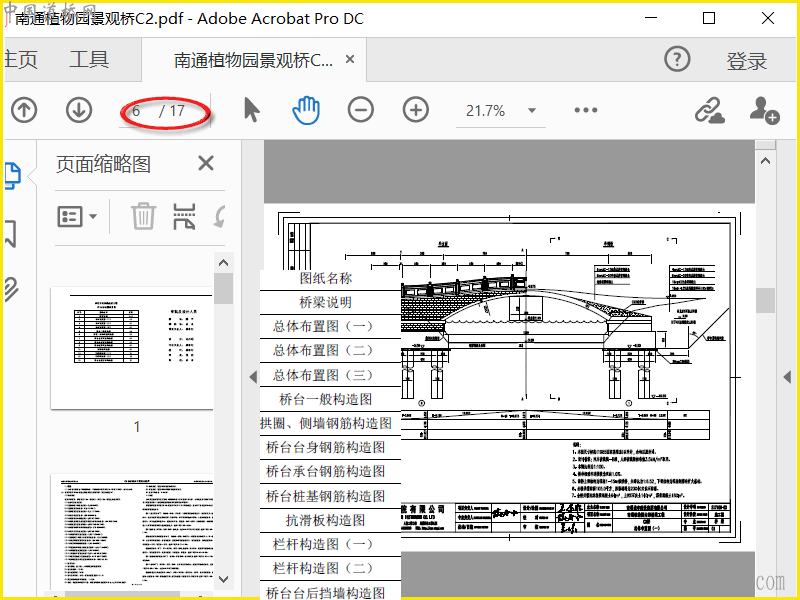
Task: Go to the previous page with the up arrow icon
Action: point(24,110)
